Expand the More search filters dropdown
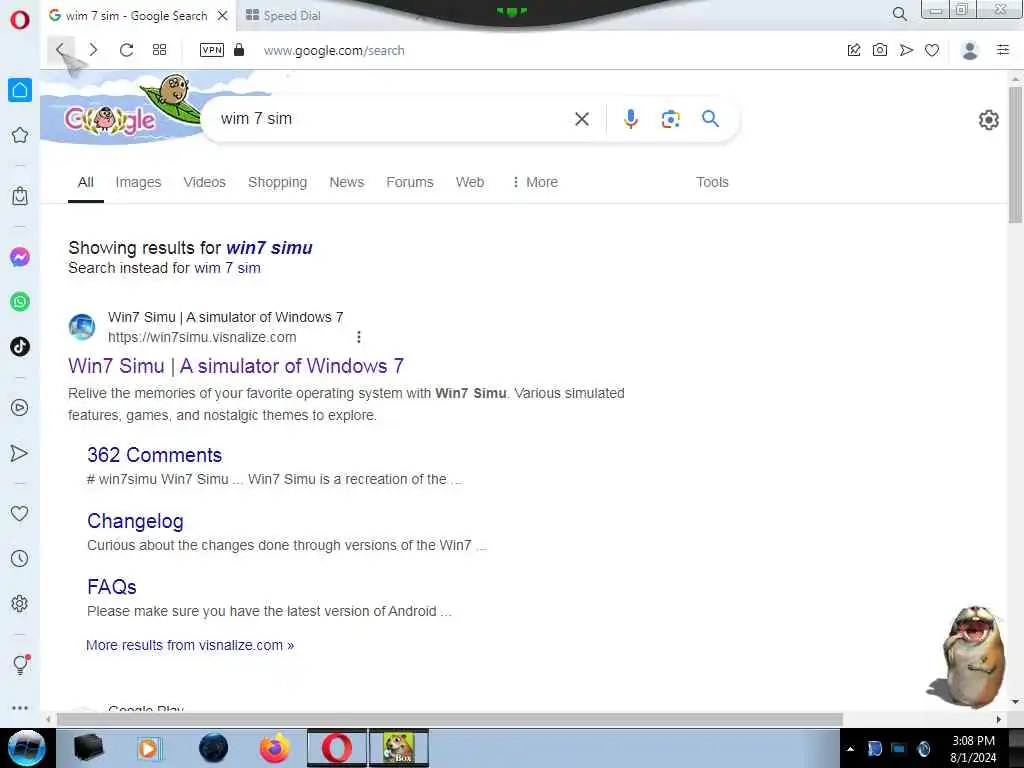The height and width of the screenshot is (768, 1024). click(x=535, y=182)
